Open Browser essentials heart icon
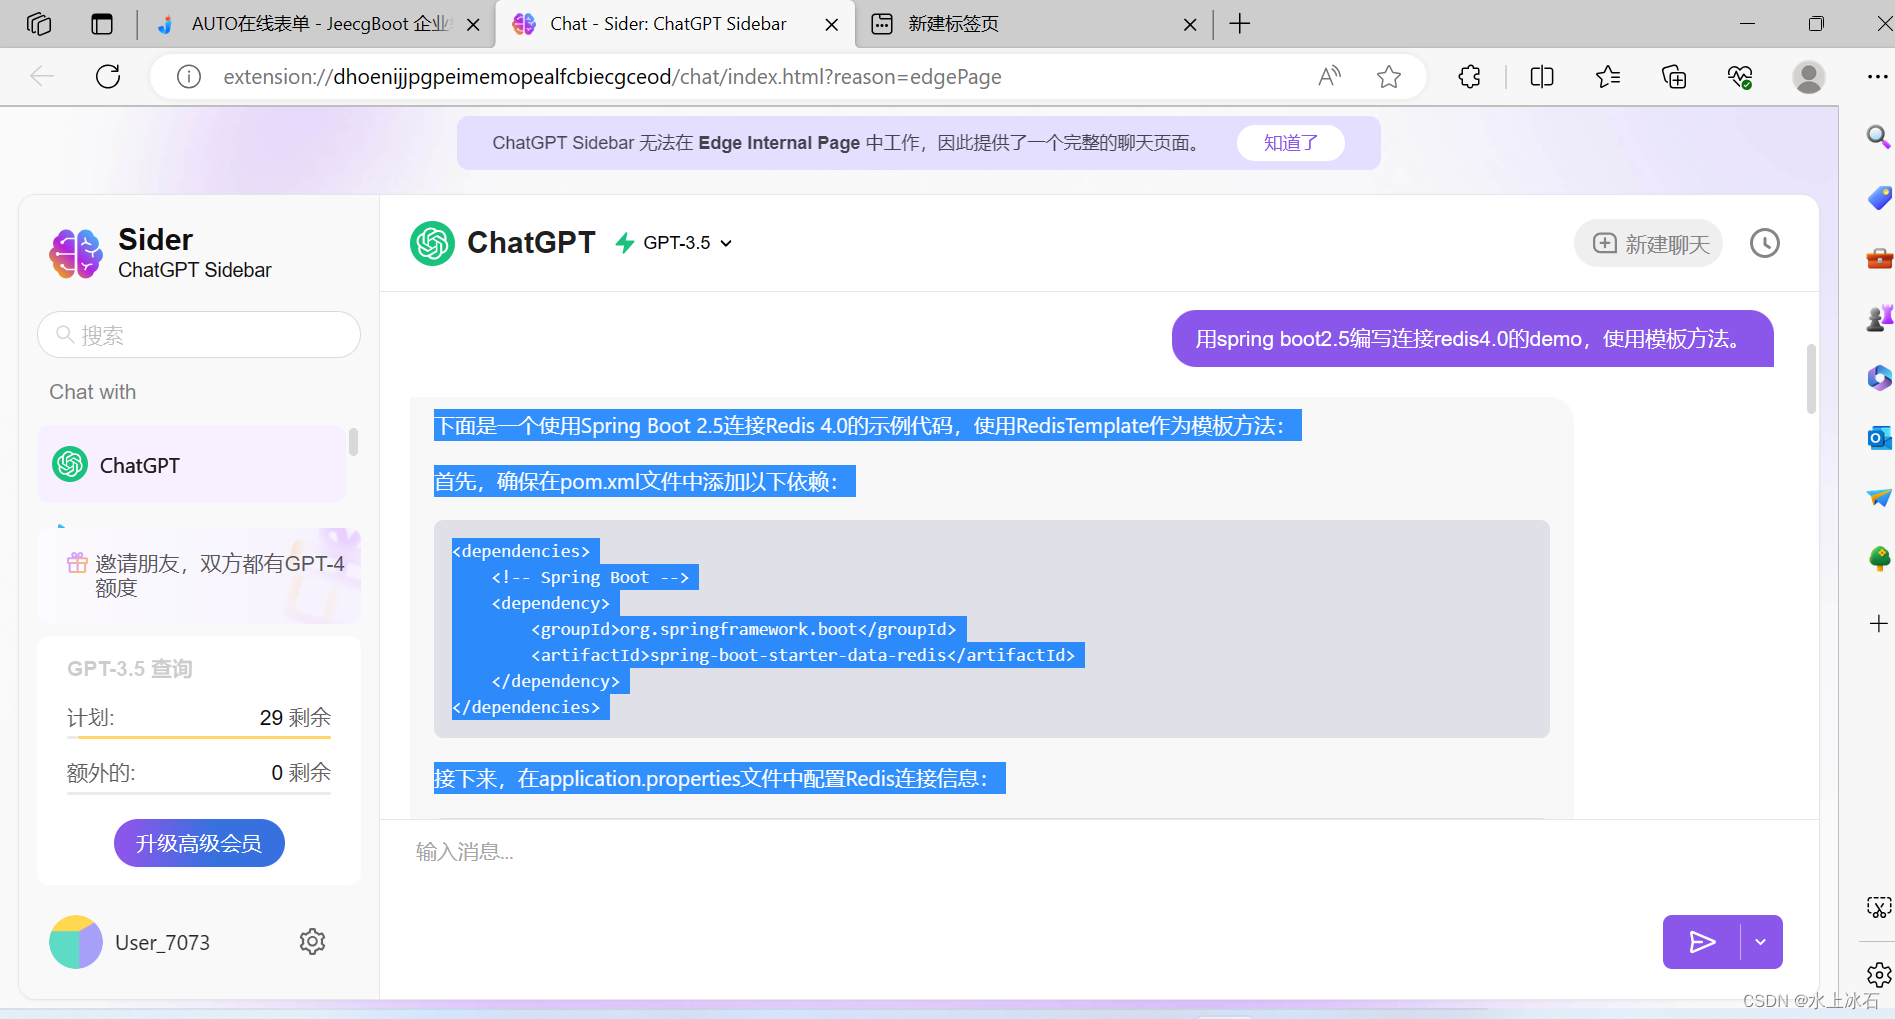The image size is (1895, 1019). click(x=1740, y=77)
